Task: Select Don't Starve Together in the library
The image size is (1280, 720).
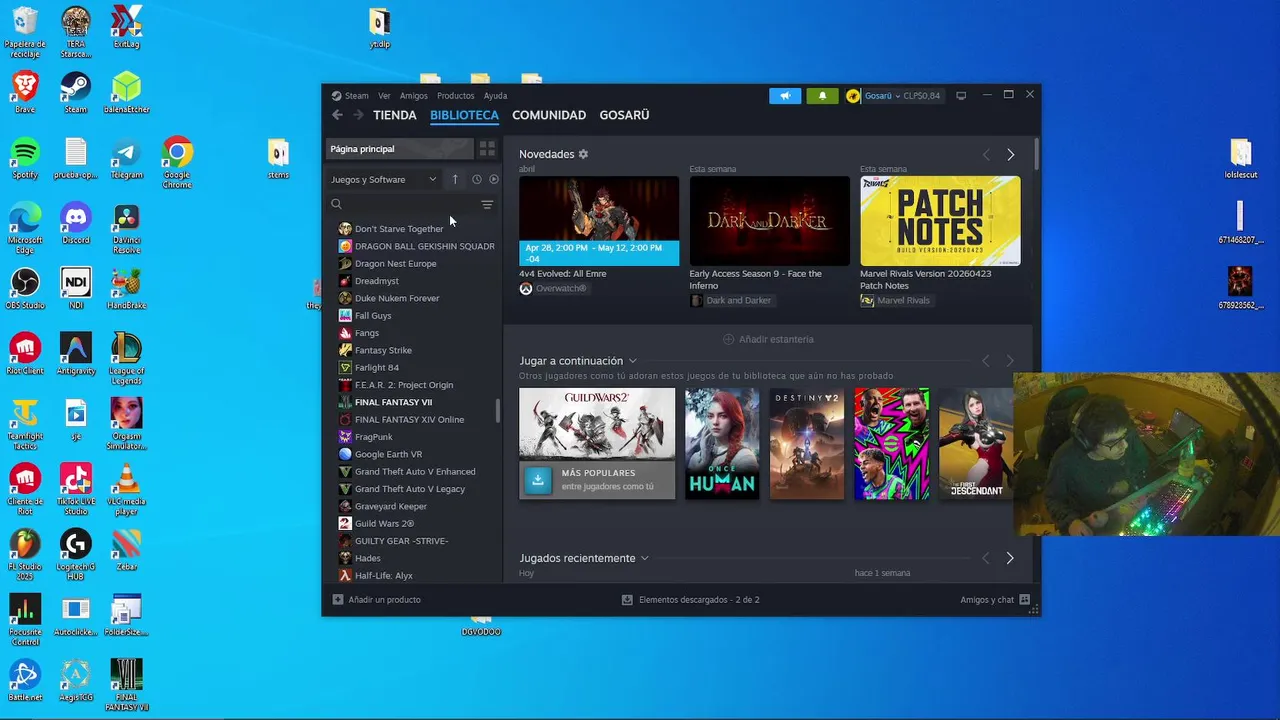Action: coord(399,229)
